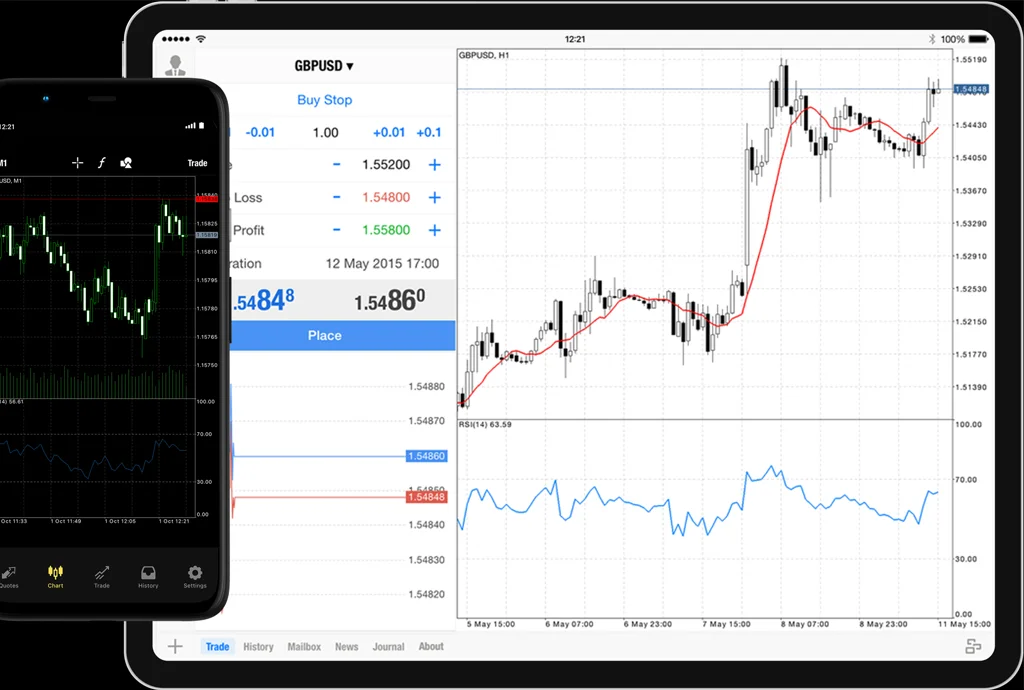Decrease Take Profit 1.55800 with minus
Image resolution: width=1024 pixels, height=690 pixels.
point(336,230)
